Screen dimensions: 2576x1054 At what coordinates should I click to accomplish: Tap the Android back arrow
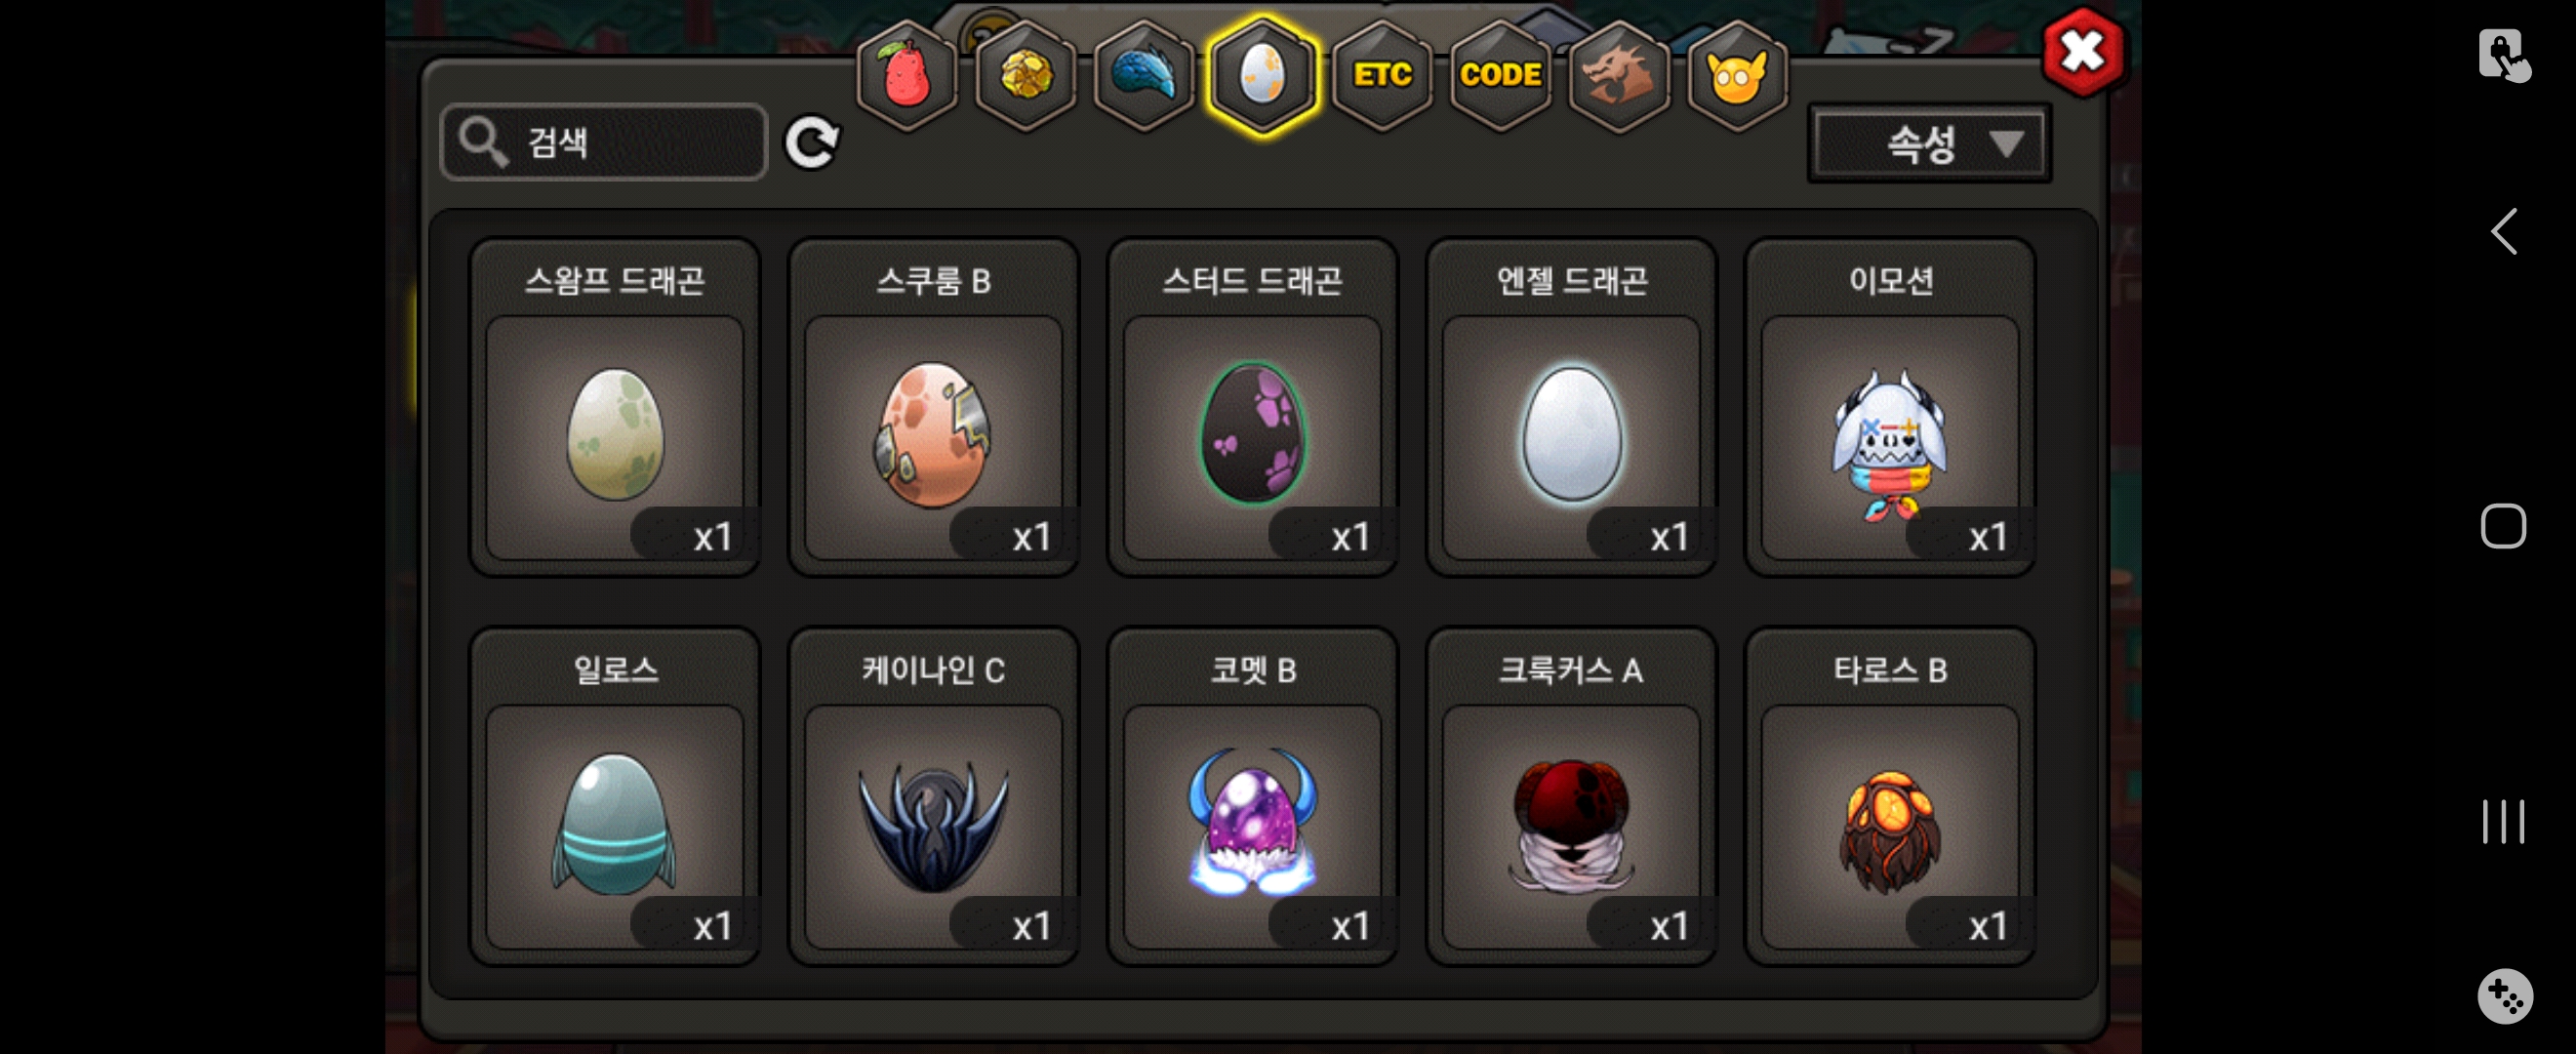(2503, 232)
